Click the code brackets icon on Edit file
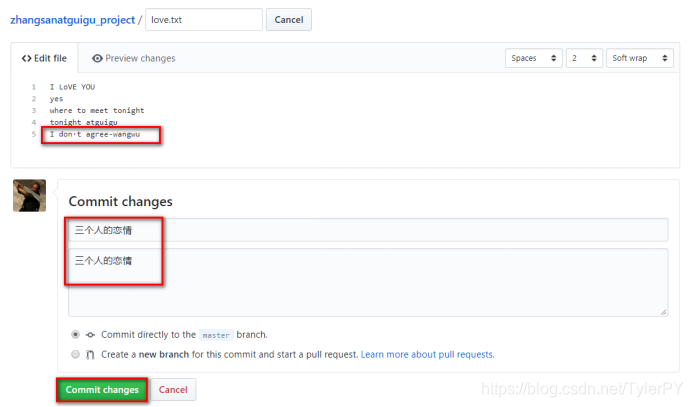Viewport: 693px width, 407px height. point(27,58)
